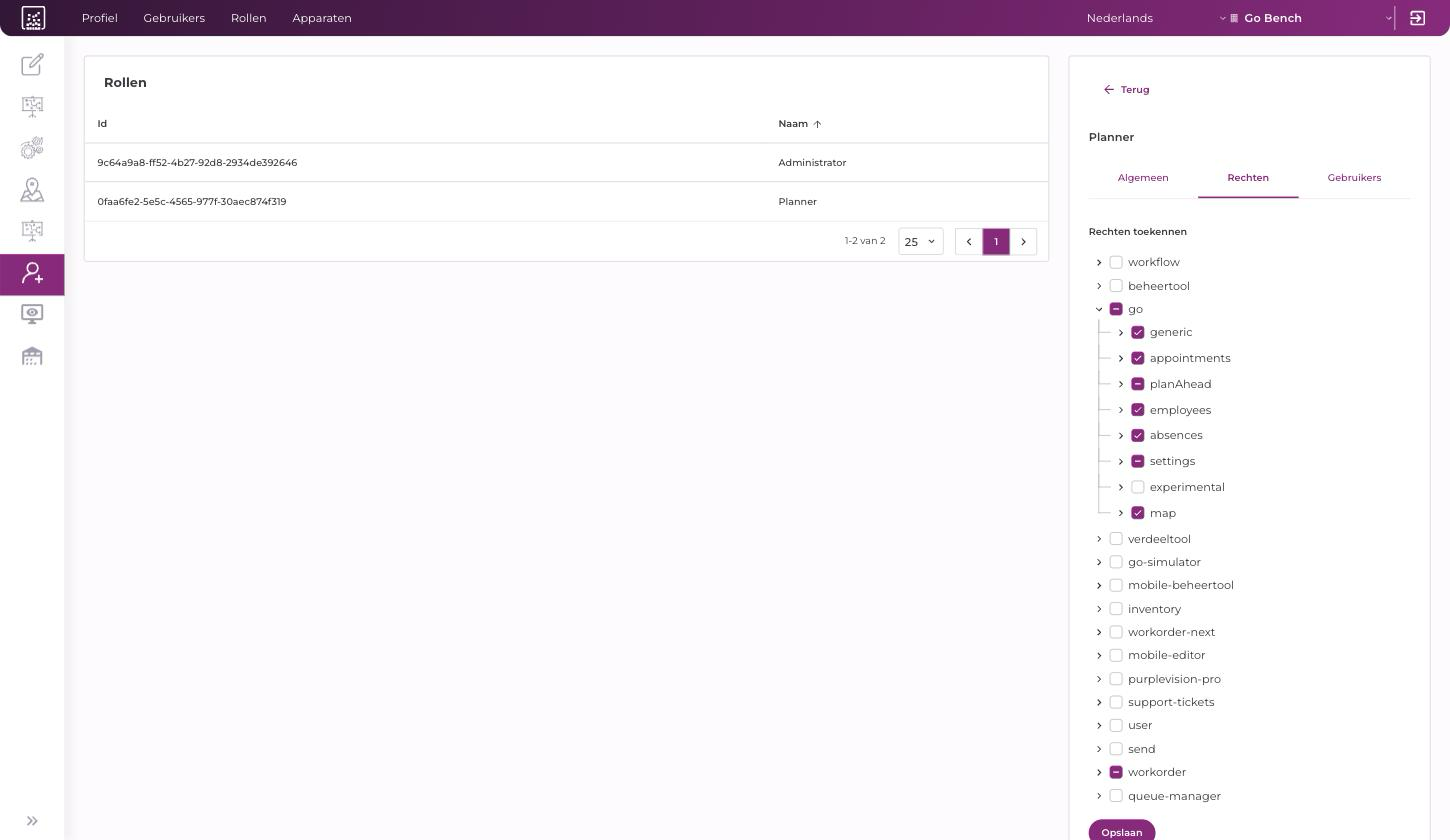
Task: Open the page size dropdown showing 25
Action: point(920,242)
